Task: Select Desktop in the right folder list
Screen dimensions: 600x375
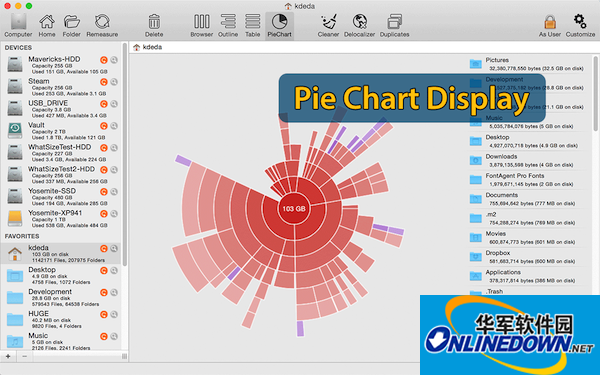Action: click(x=527, y=141)
